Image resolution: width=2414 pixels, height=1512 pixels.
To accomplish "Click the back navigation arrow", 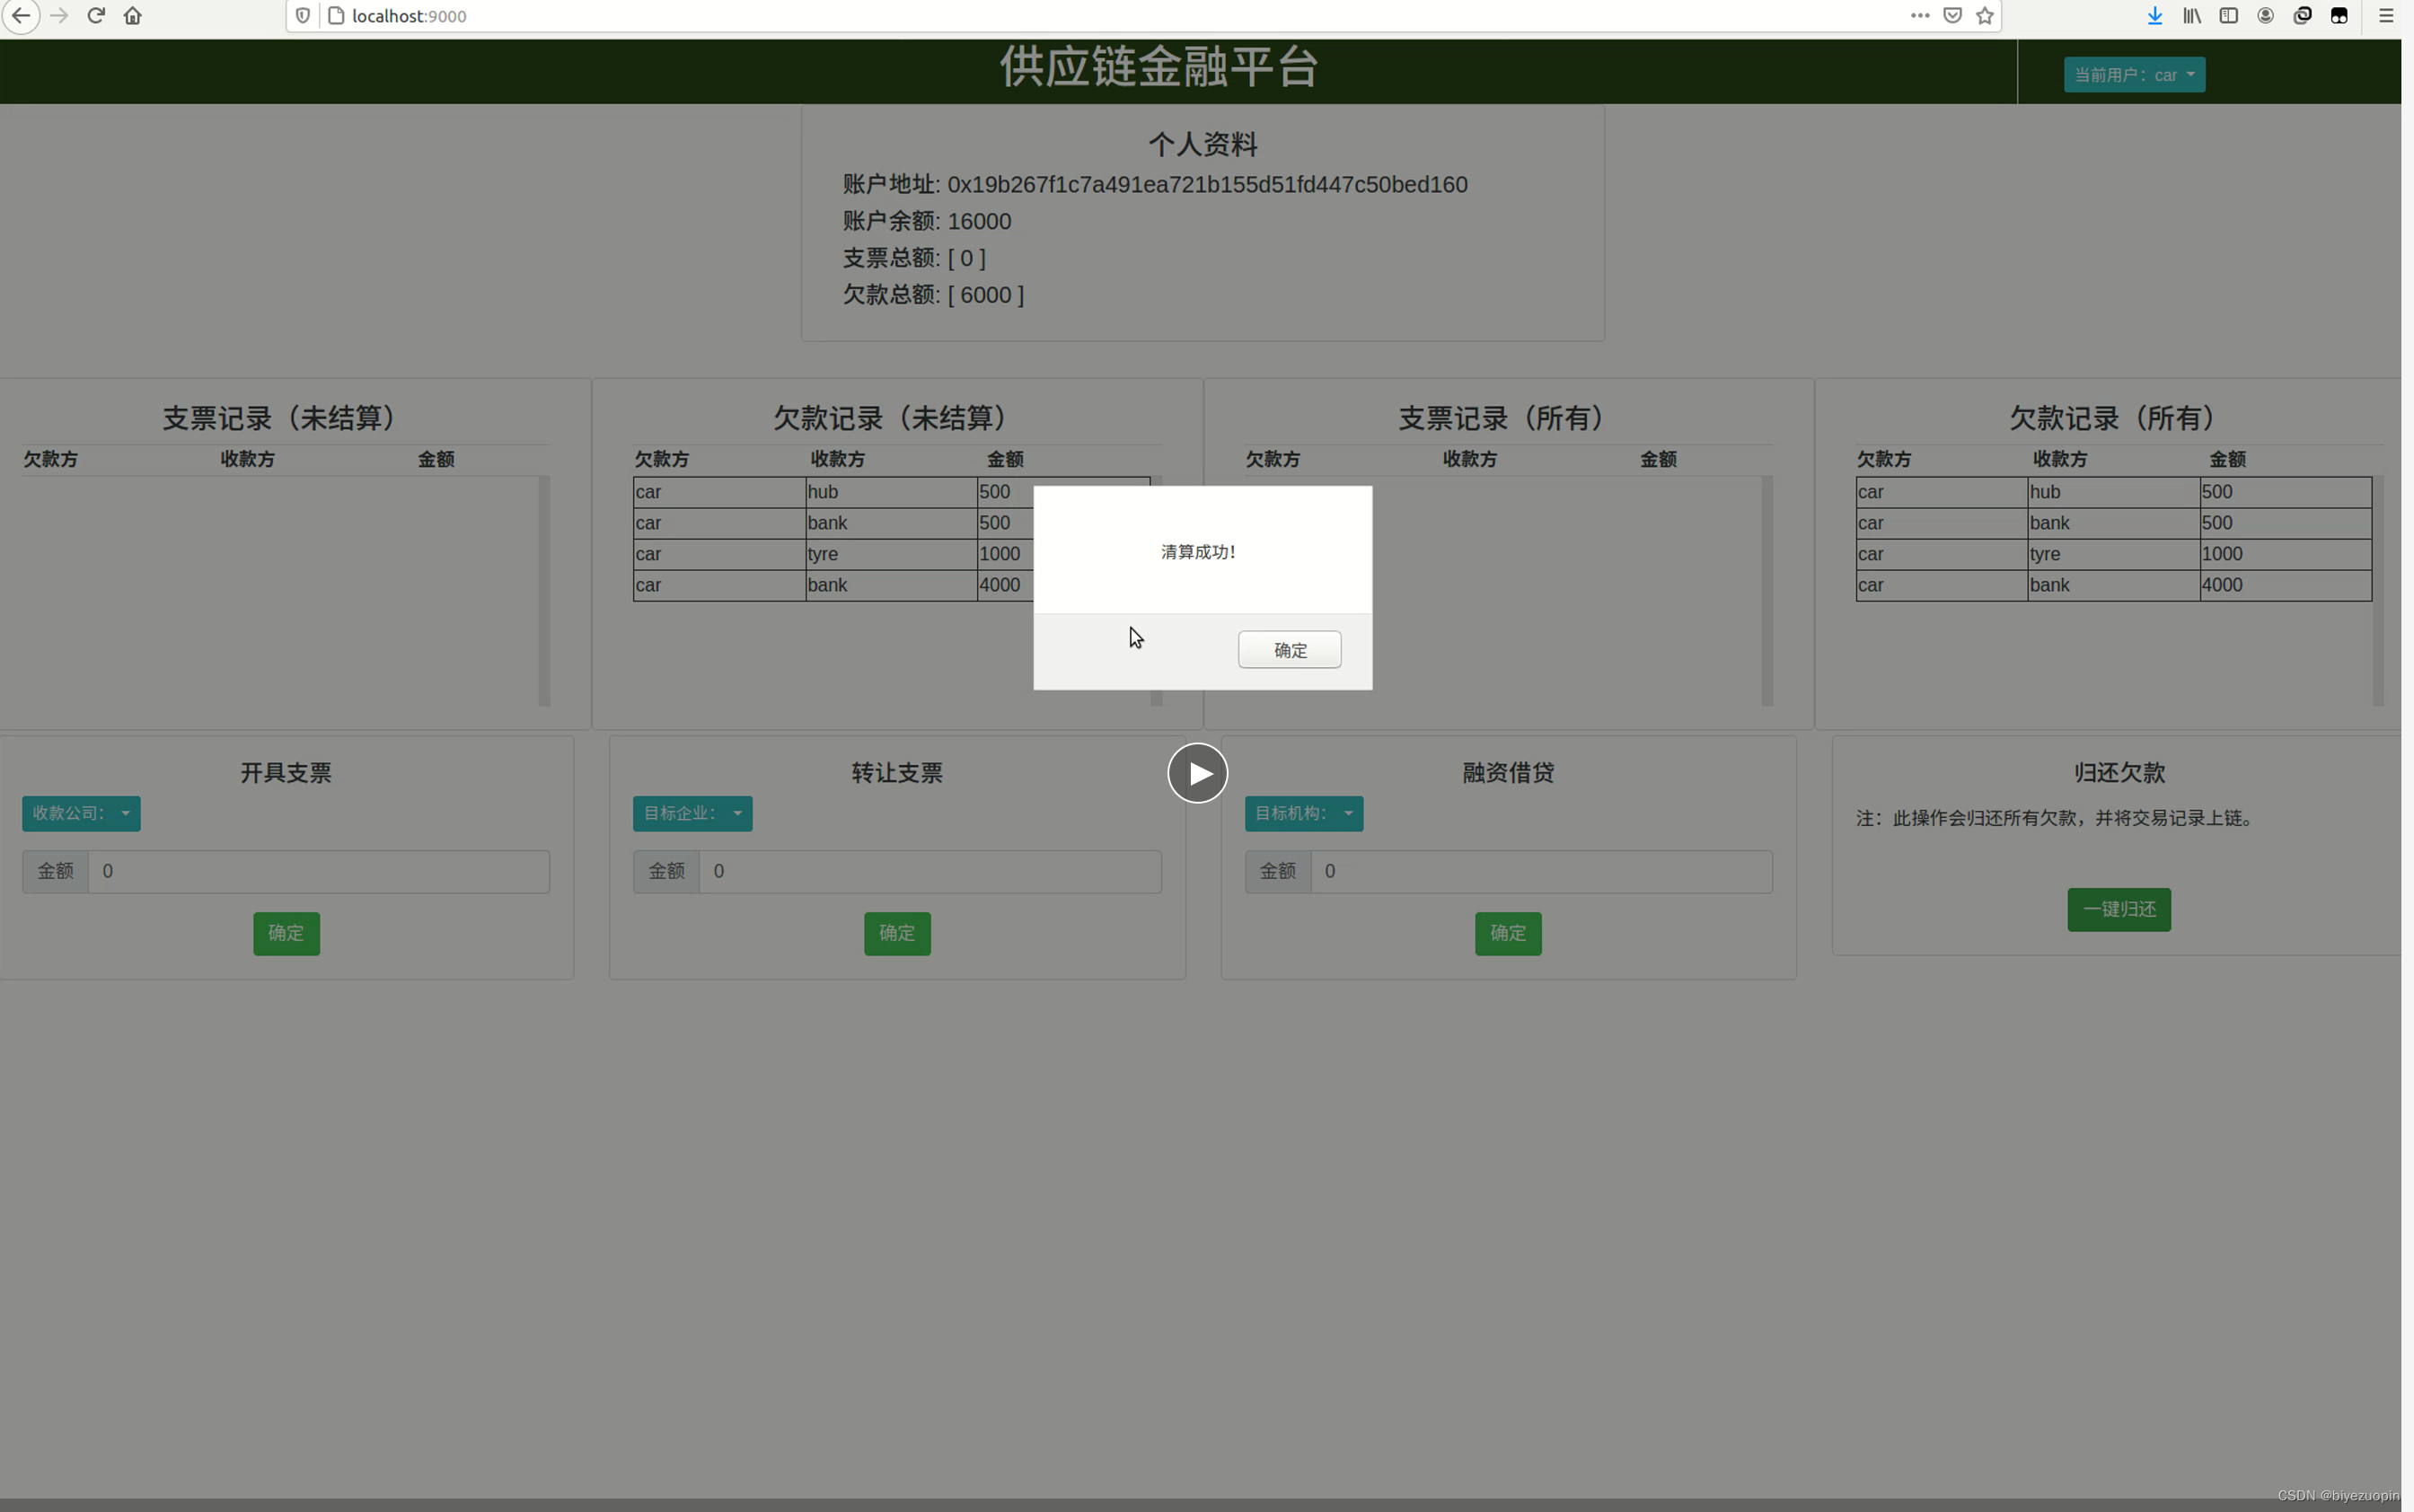I will (x=21, y=16).
